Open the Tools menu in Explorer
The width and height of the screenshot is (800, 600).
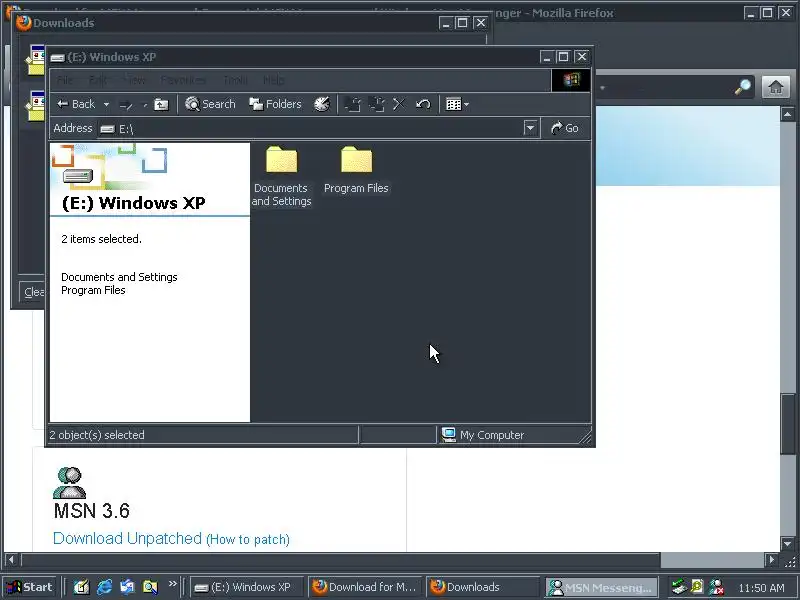[236, 80]
